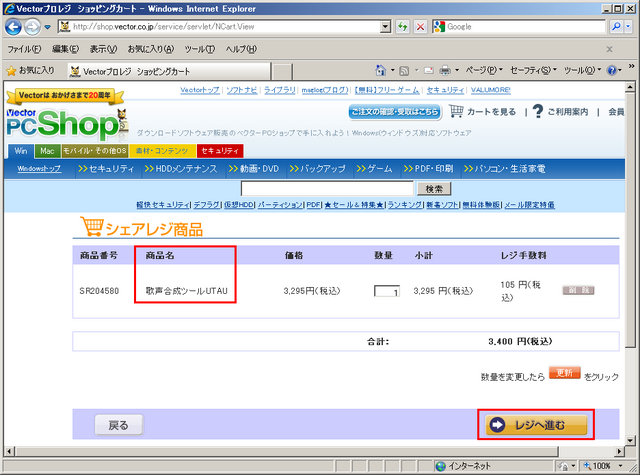
Task: Click ご注文の確認・受取はこちら button
Action: point(395,112)
